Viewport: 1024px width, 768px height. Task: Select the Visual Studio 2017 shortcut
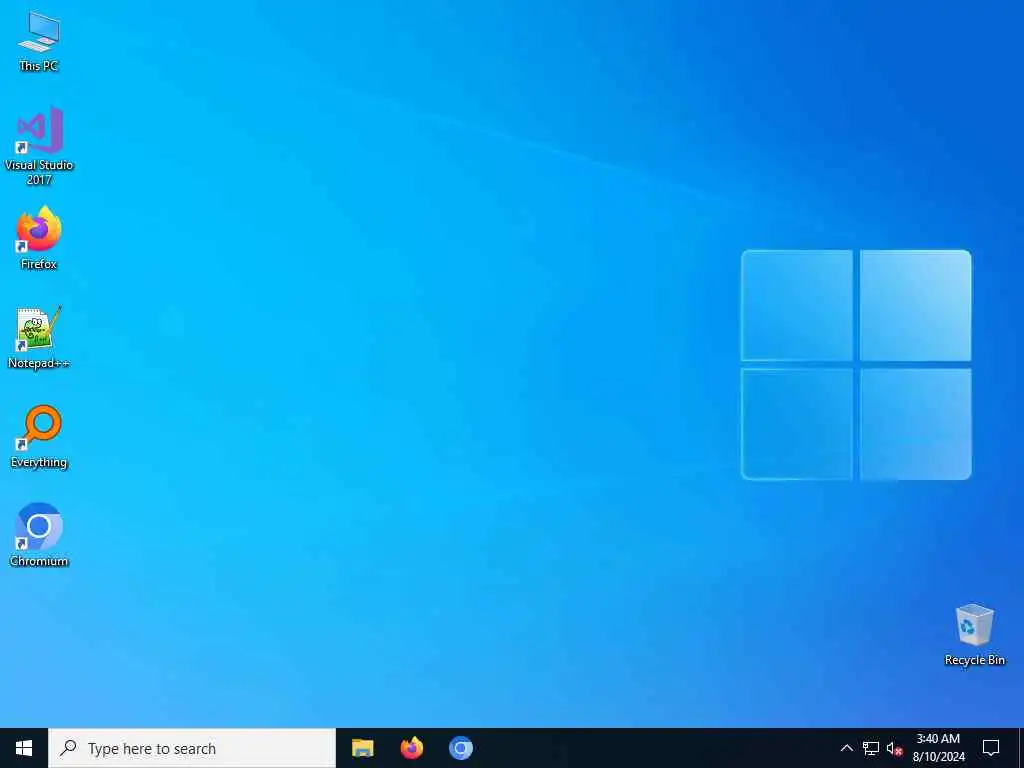pos(39,145)
